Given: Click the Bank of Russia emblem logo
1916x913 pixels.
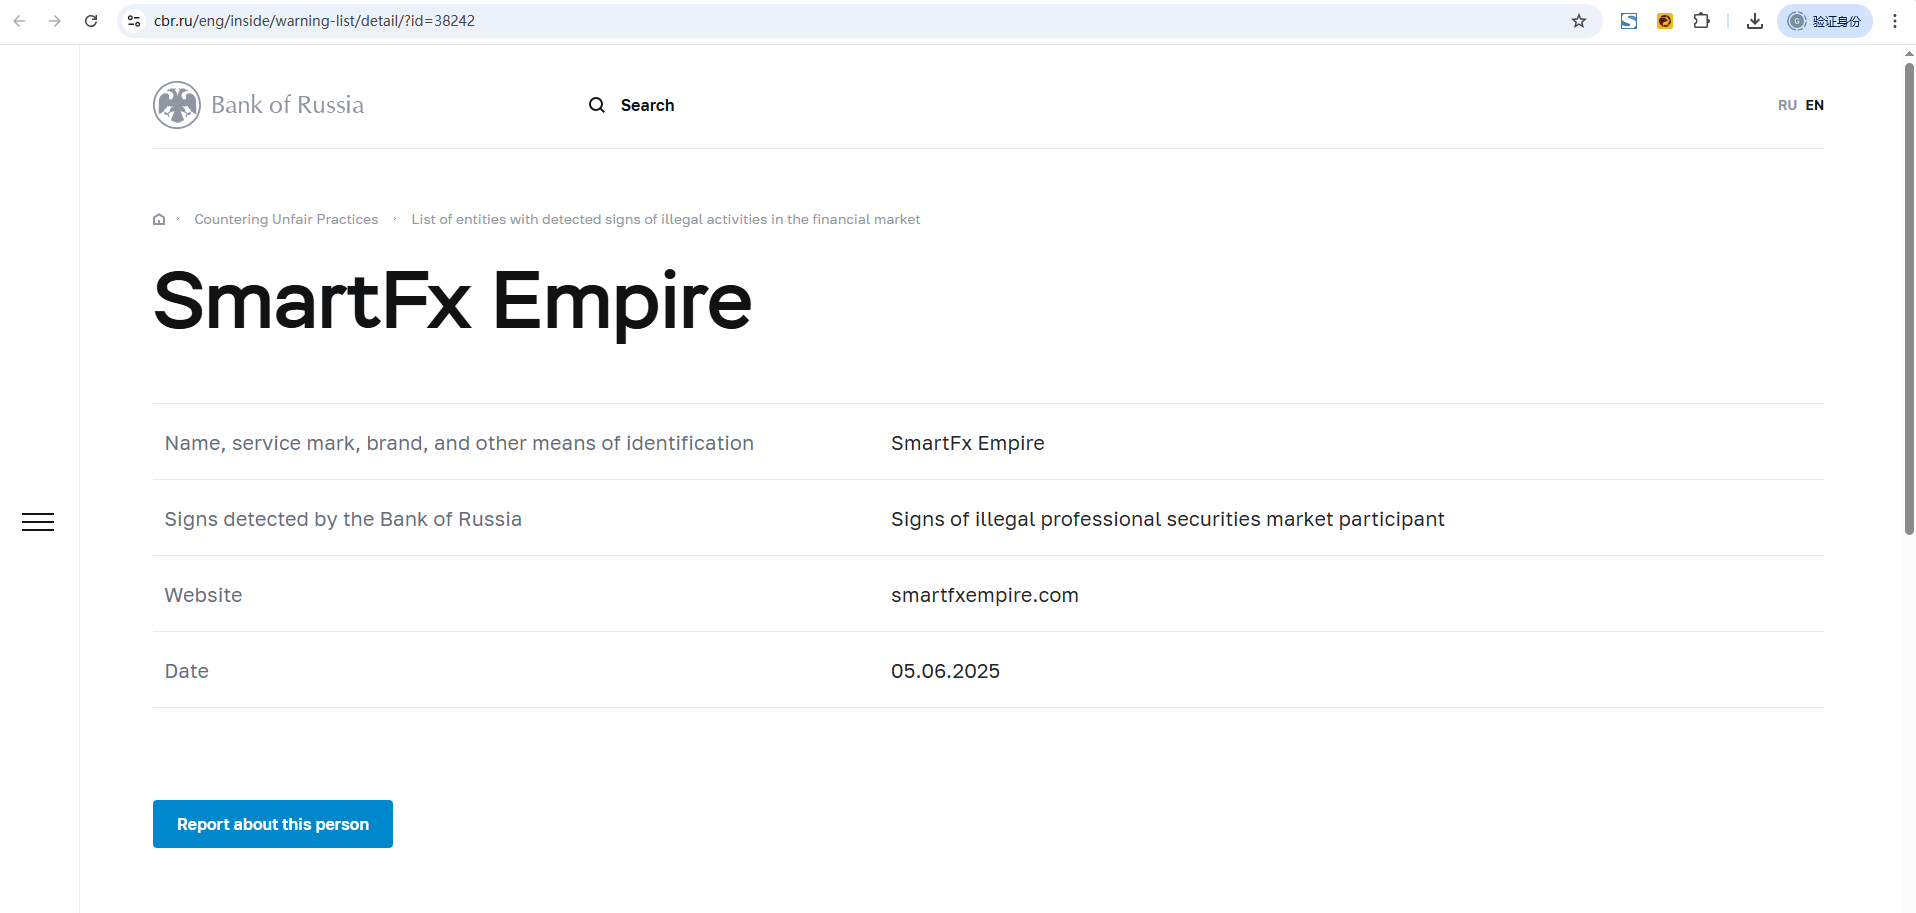Looking at the screenshot, I should [x=177, y=105].
